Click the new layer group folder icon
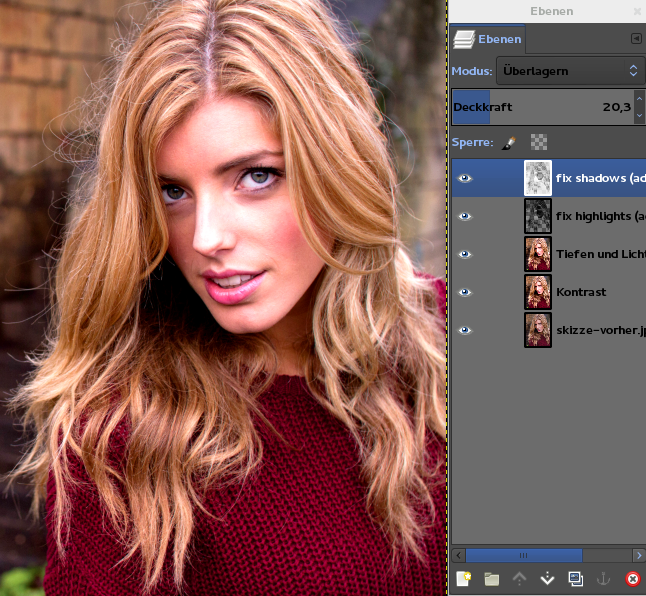 [x=491, y=578]
